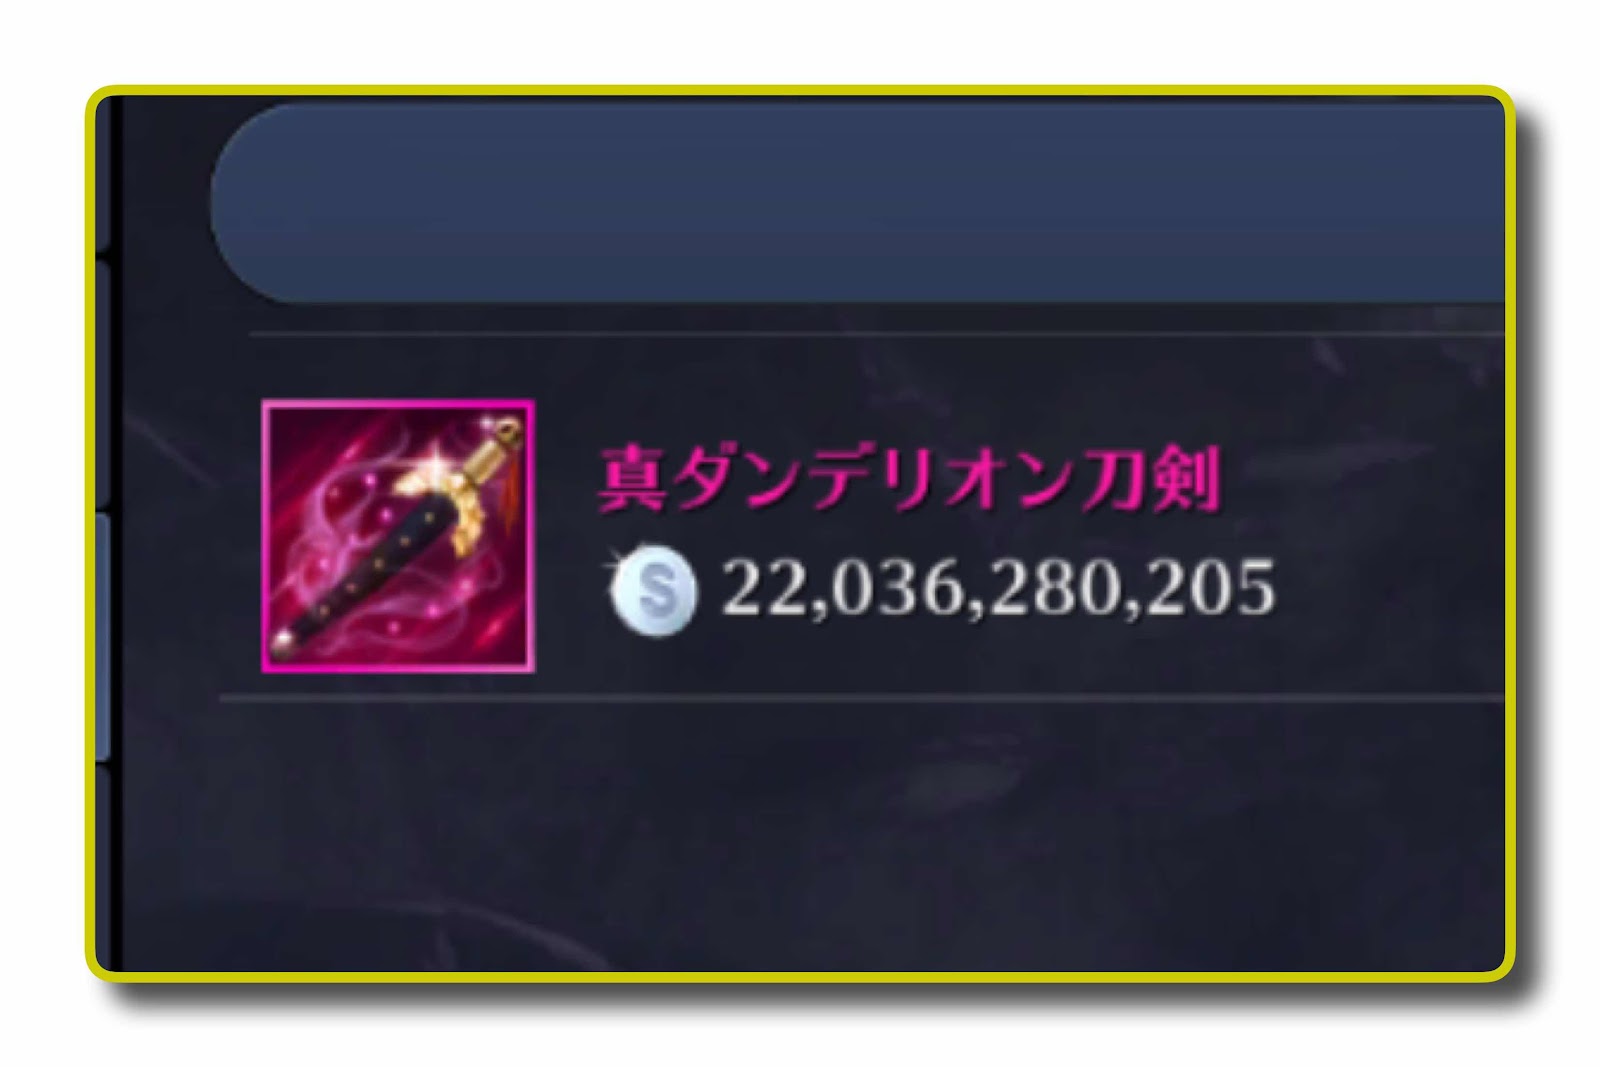The width and height of the screenshot is (1600, 1067).
Task: Click the 真ダンデリオン刀剣 dagger item icon
Action: click(x=398, y=536)
